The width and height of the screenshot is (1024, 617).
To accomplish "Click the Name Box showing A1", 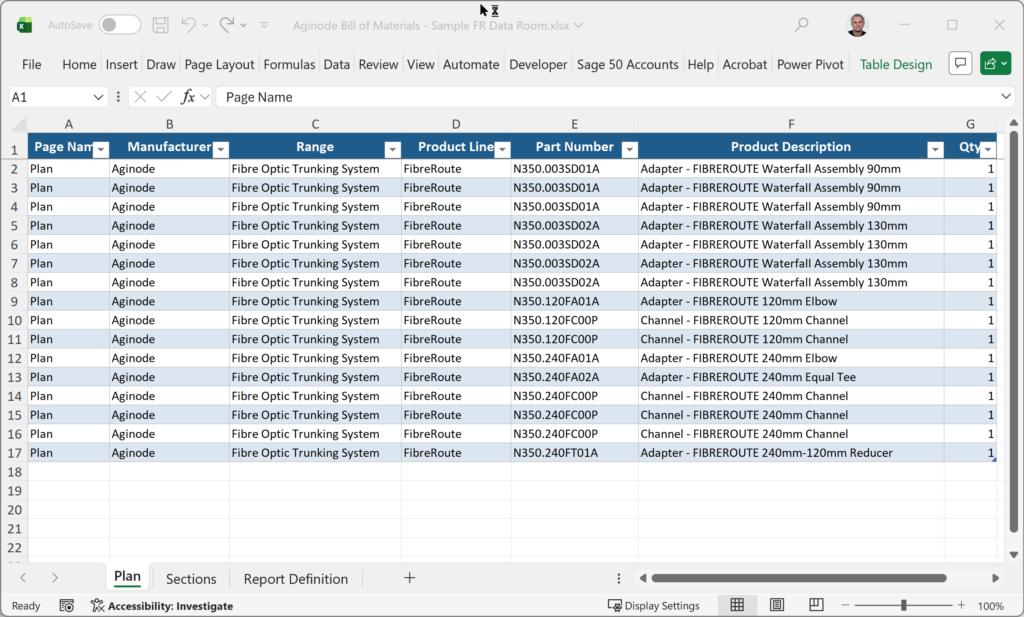I will click(x=49, y=97).
